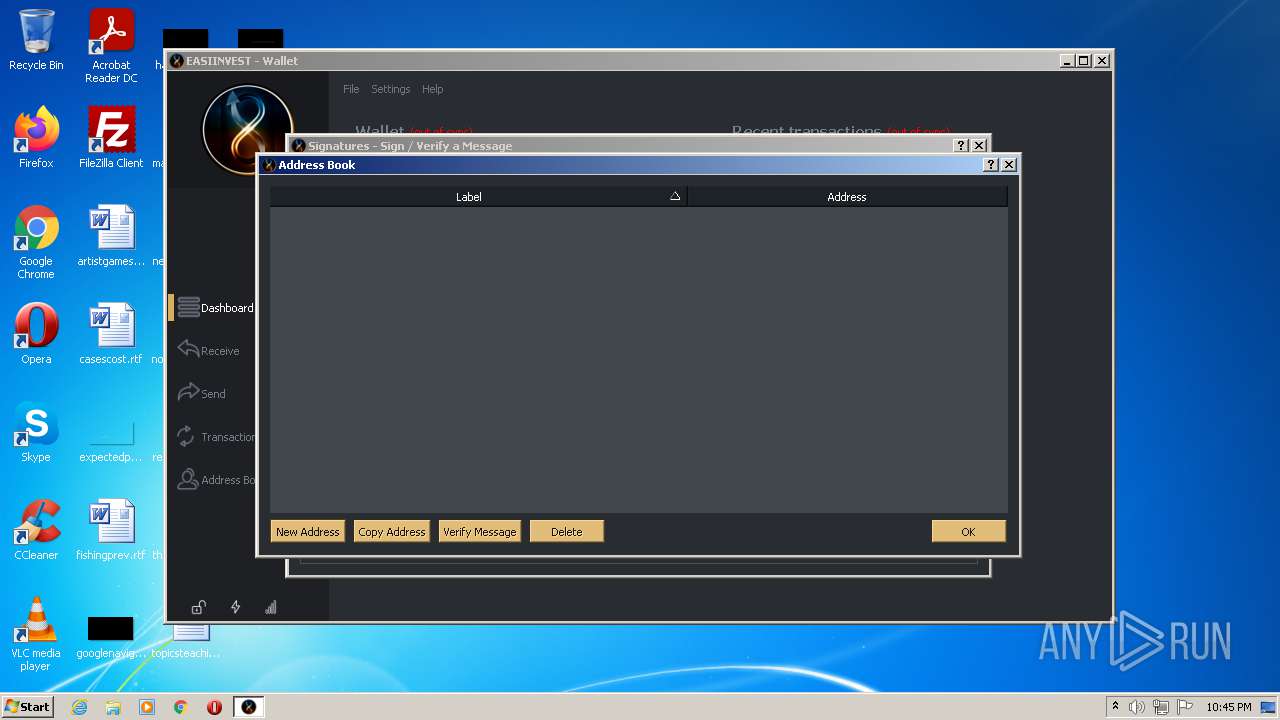Minimize the EASIINVEST Wallet window
This screenshot has height=720, width=1280.
pos(1067,61)
